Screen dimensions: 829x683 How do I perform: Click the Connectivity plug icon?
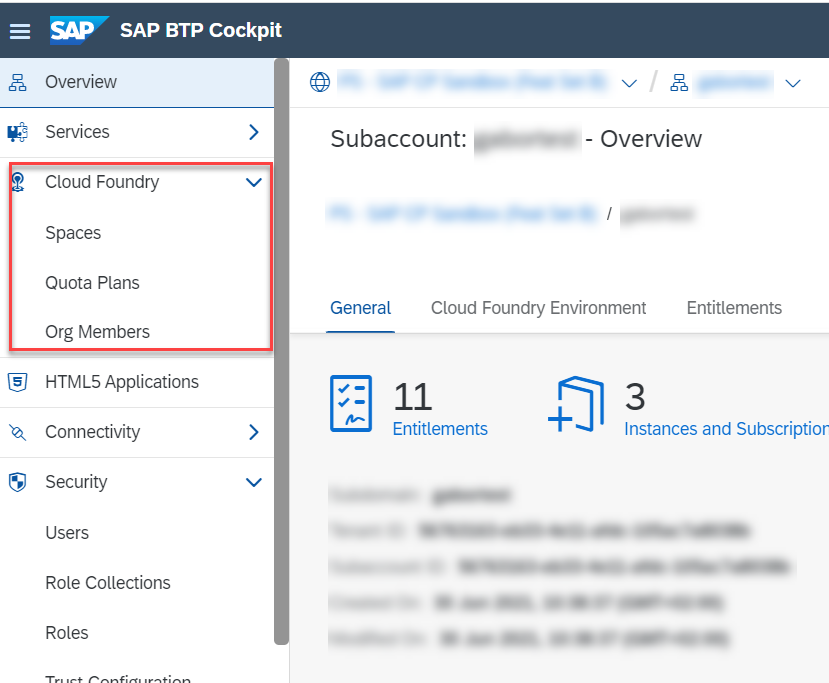(17, 432)
